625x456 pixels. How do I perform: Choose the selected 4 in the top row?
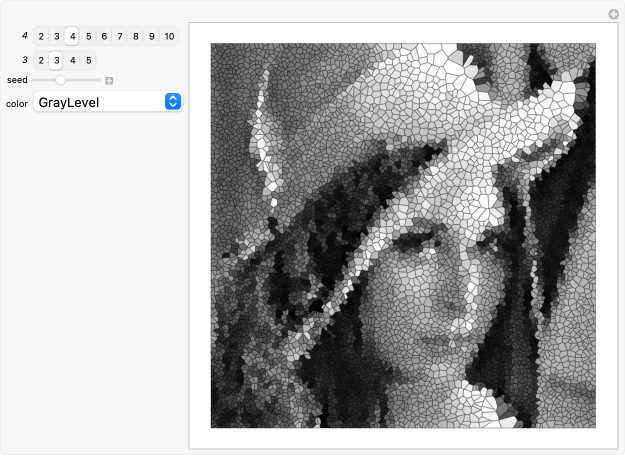72,37
